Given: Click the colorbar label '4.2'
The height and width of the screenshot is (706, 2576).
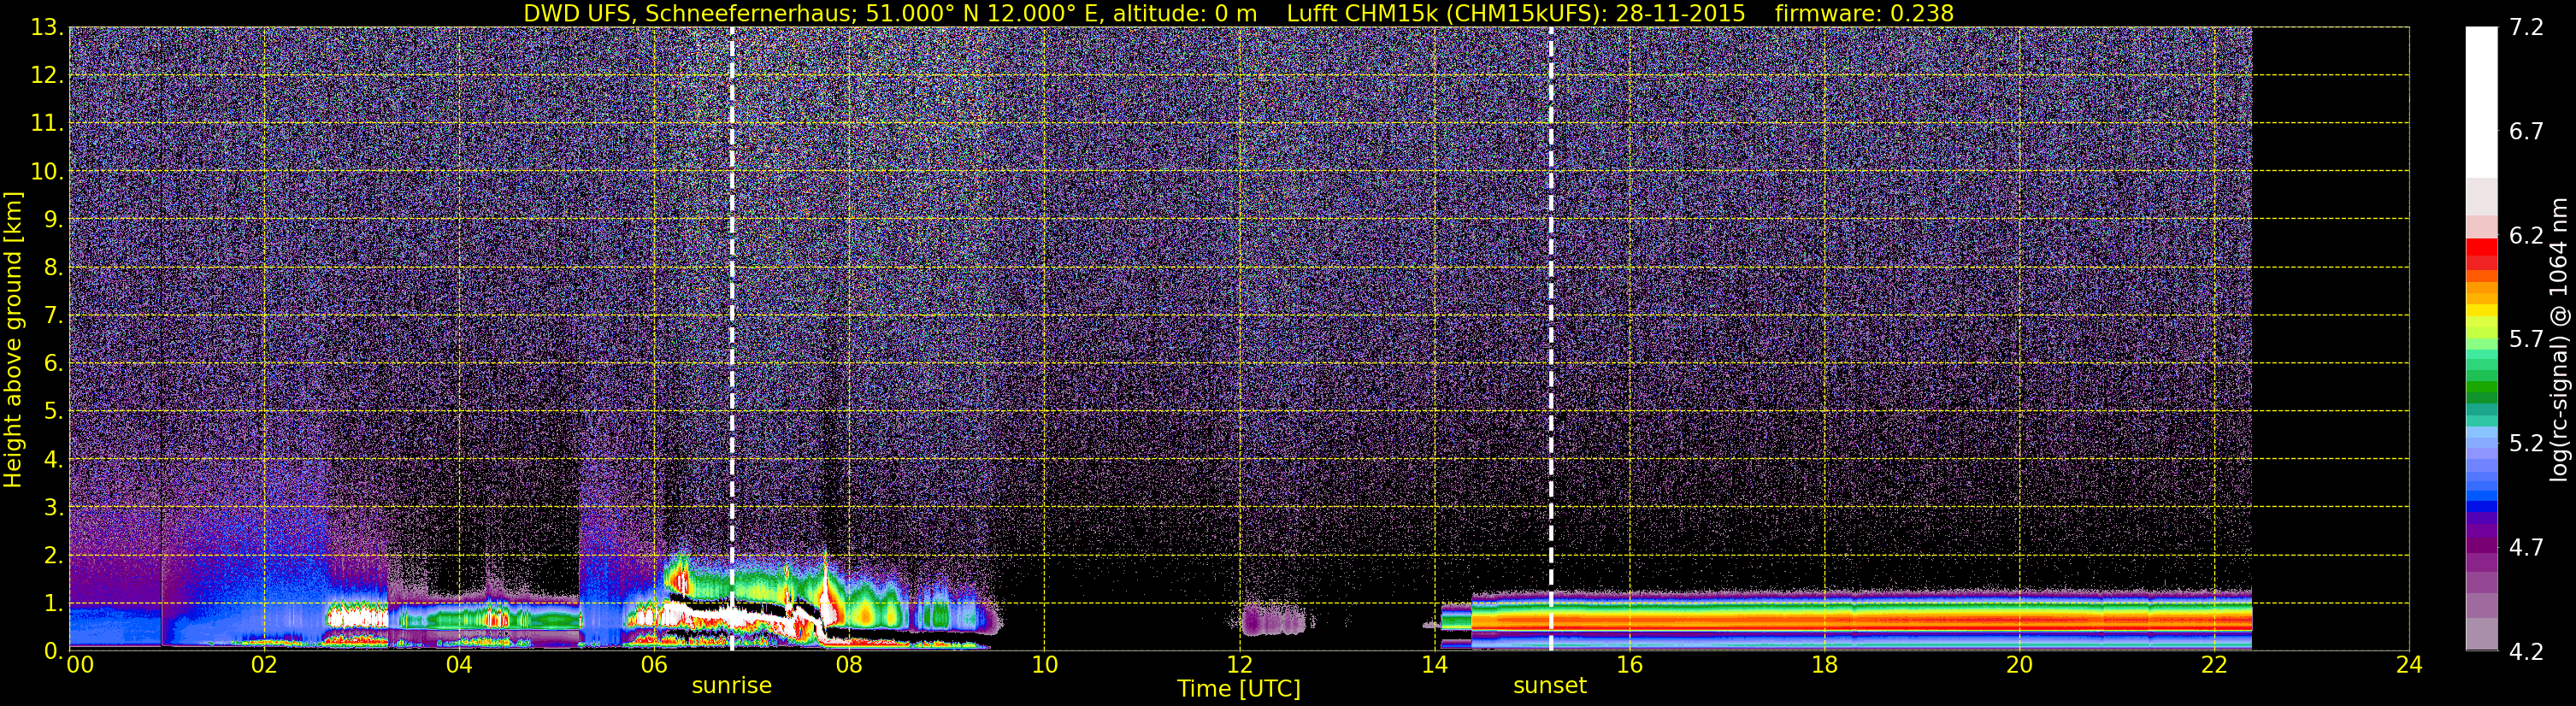Looking at the screenshot, I should pyautogui.click(x=2526, y=652).
